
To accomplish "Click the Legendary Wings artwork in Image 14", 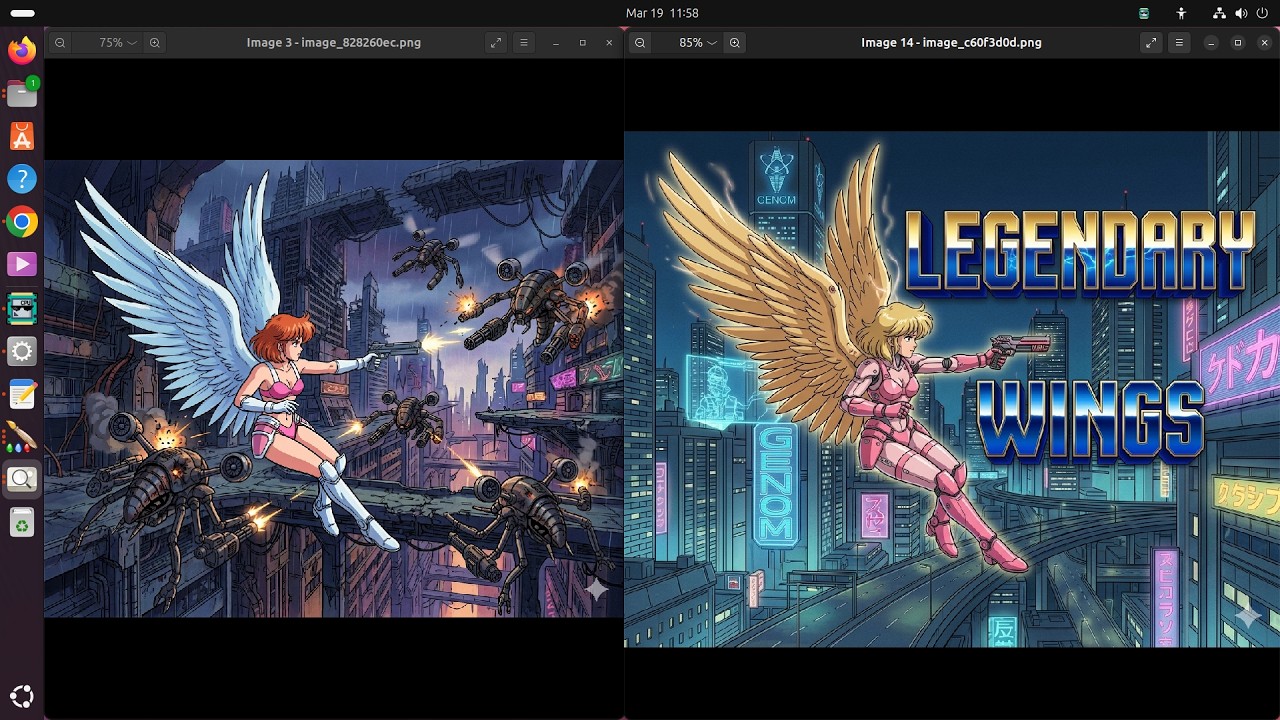I will tap(952, 389).
